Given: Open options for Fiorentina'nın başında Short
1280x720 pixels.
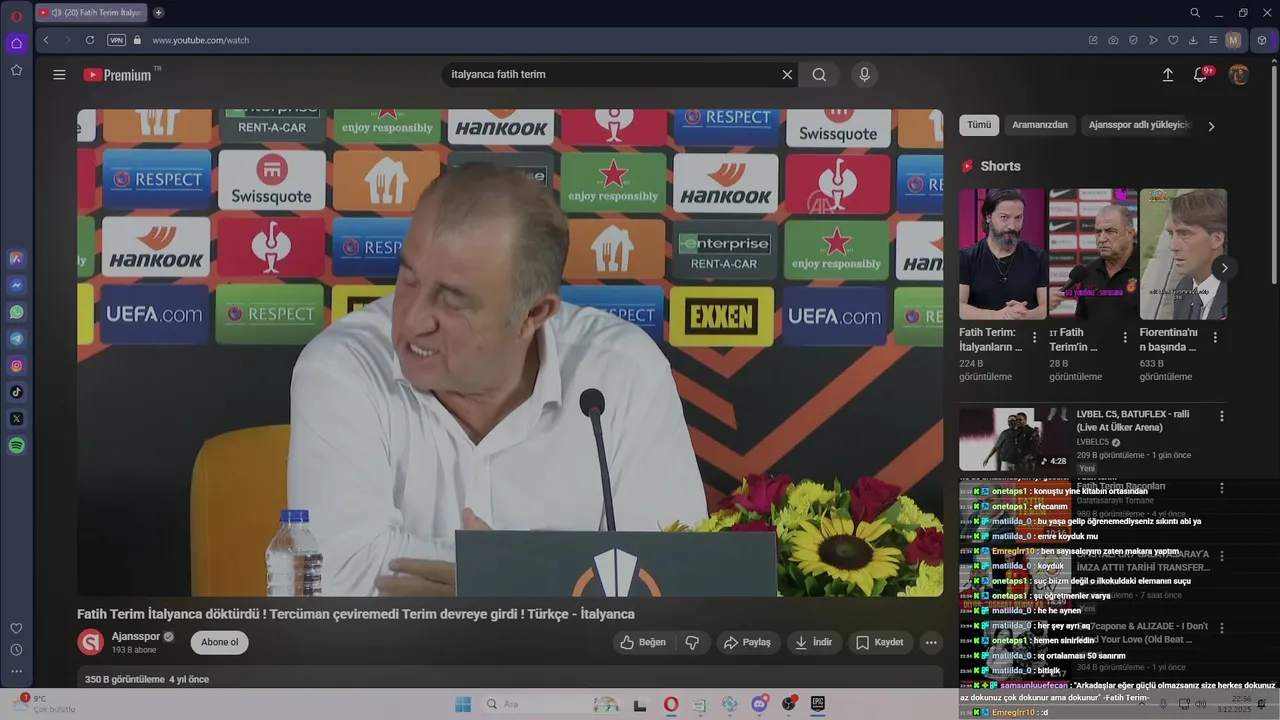Looking at the screenshot, I should click(1215, 338).
